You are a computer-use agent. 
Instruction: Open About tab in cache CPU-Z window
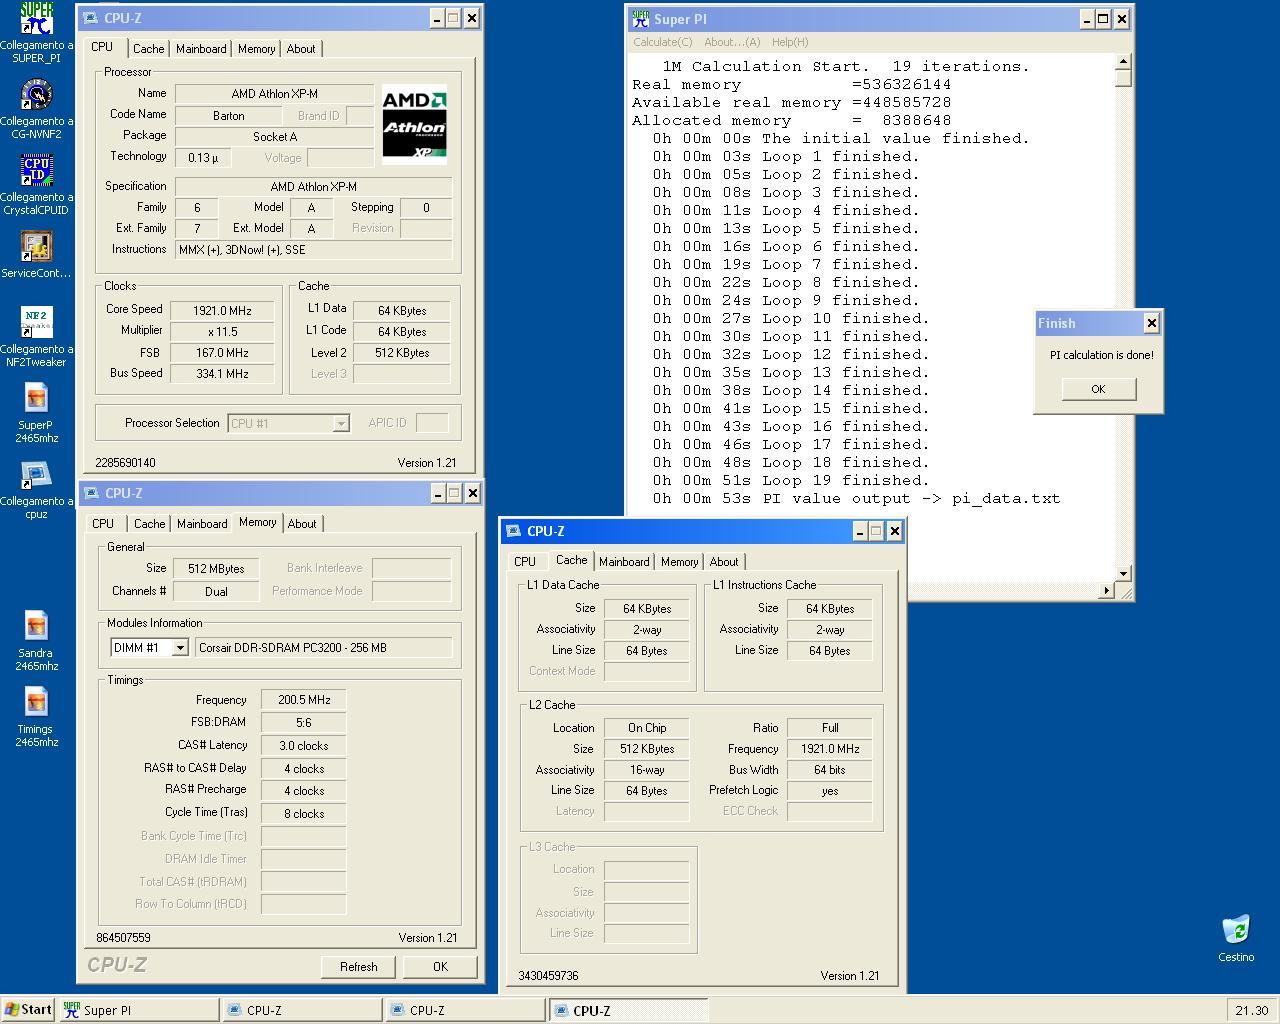pos(724,562)
